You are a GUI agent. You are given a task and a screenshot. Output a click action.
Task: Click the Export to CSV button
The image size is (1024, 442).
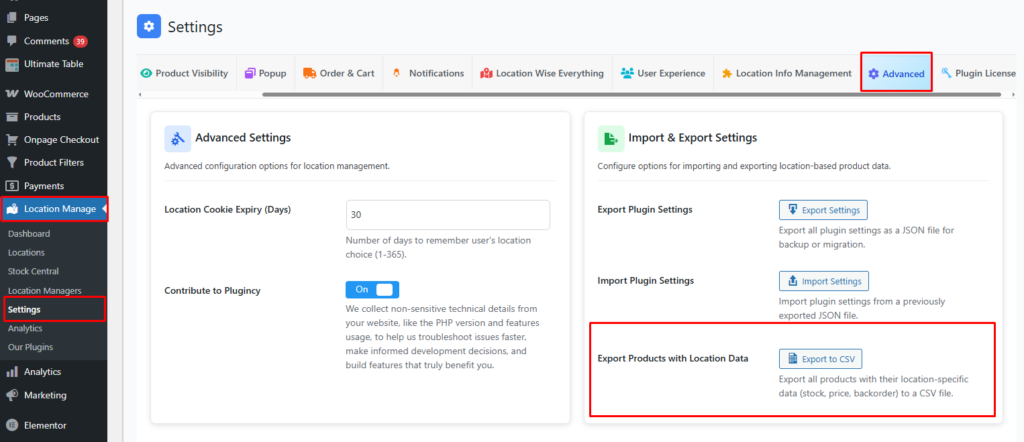(820, 358)
